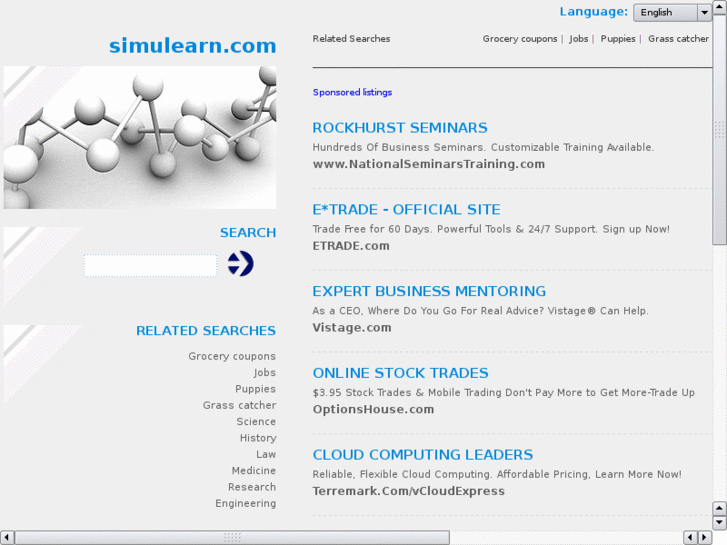This screenshot has width=727, height=545.
Task: Click the vertical scrollbar thumb
Action: [719, 129]
